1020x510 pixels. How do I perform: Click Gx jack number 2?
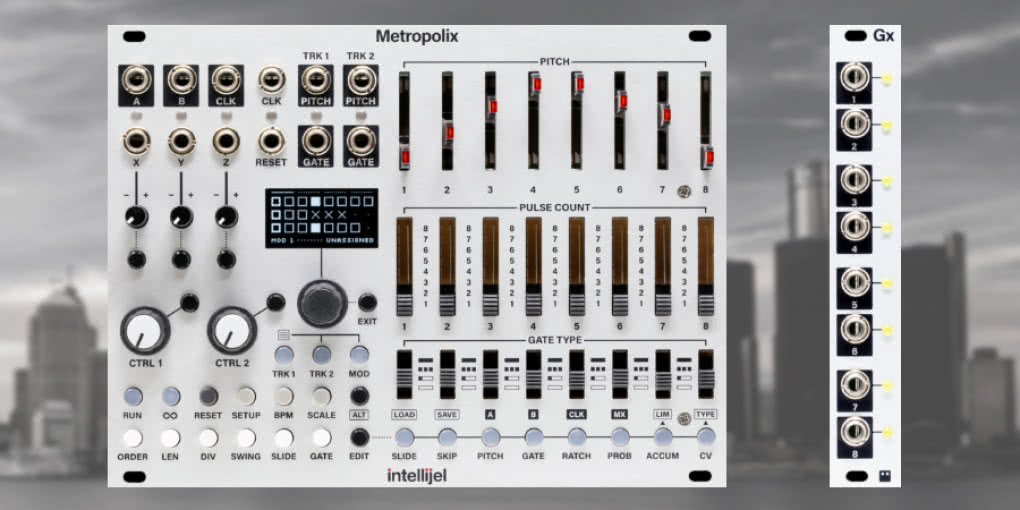[855, 124]
